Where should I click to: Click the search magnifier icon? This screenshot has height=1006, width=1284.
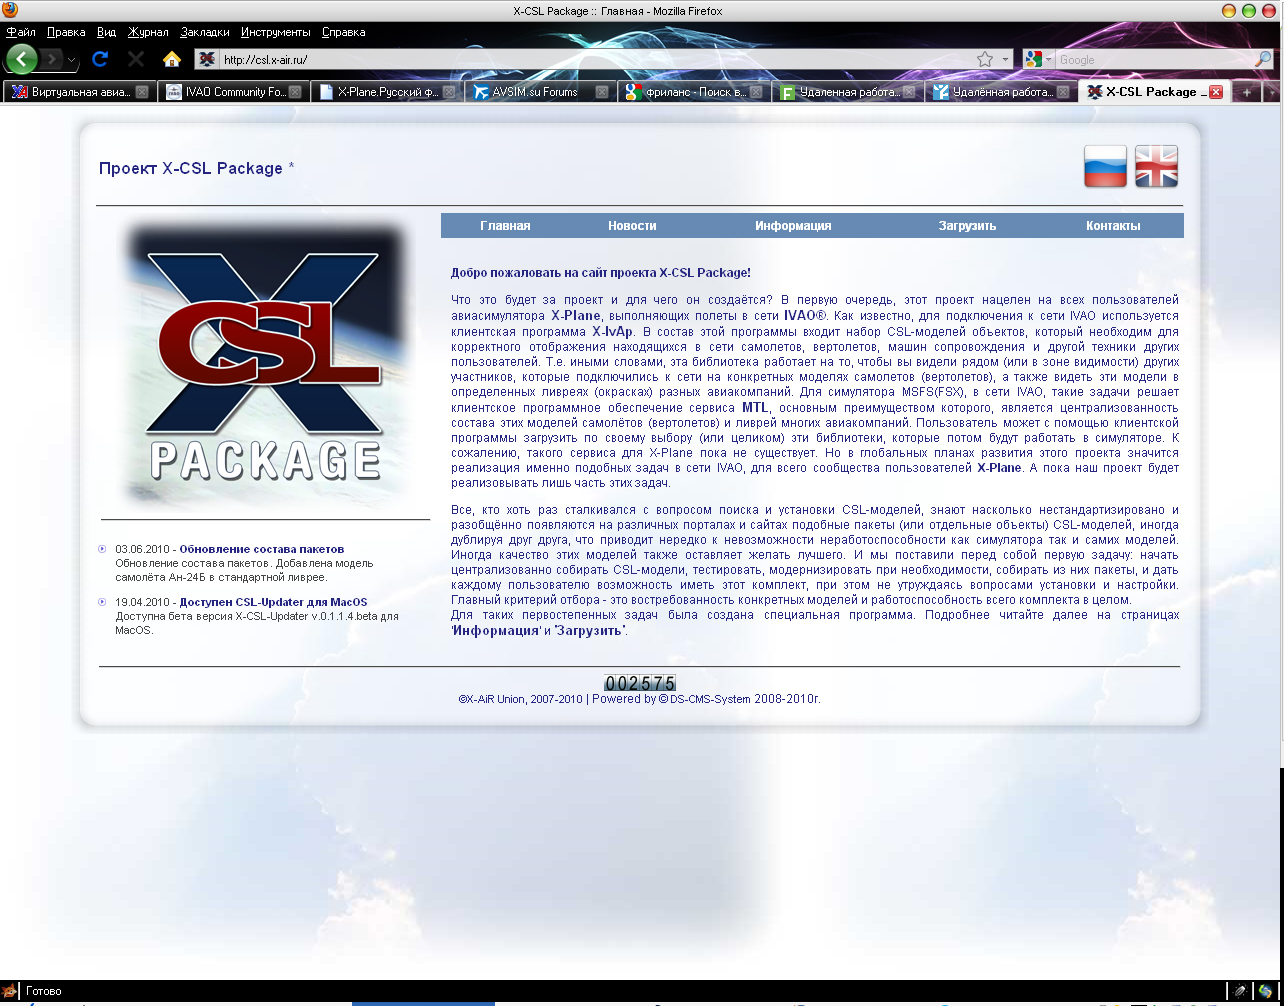click(1263, 60)
